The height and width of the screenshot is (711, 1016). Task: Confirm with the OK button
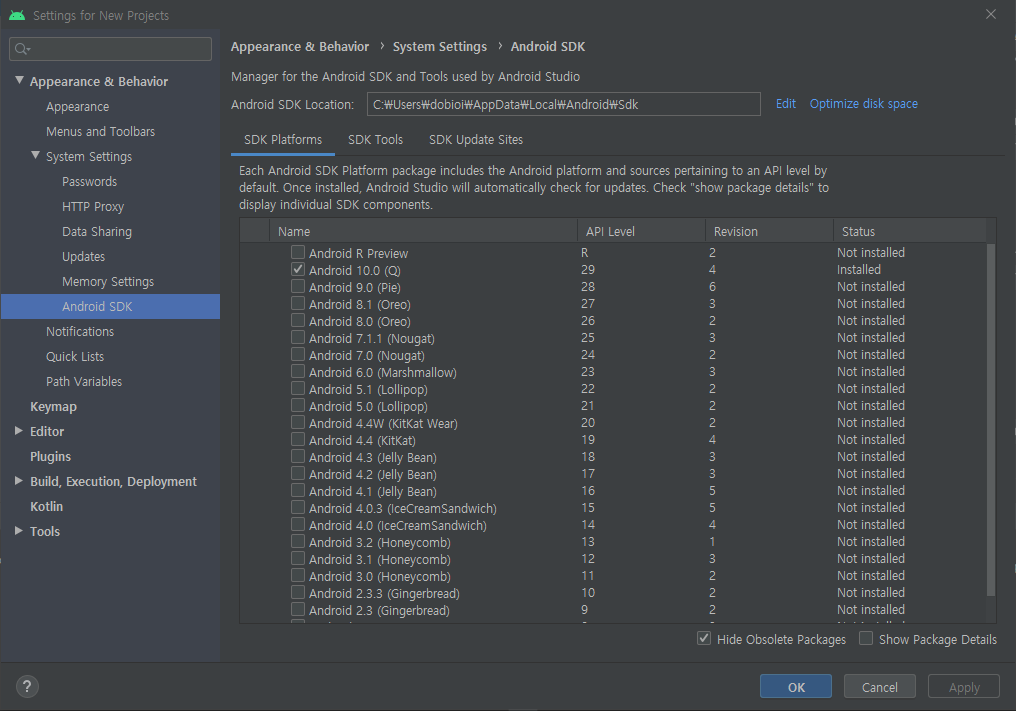point(796,687)
